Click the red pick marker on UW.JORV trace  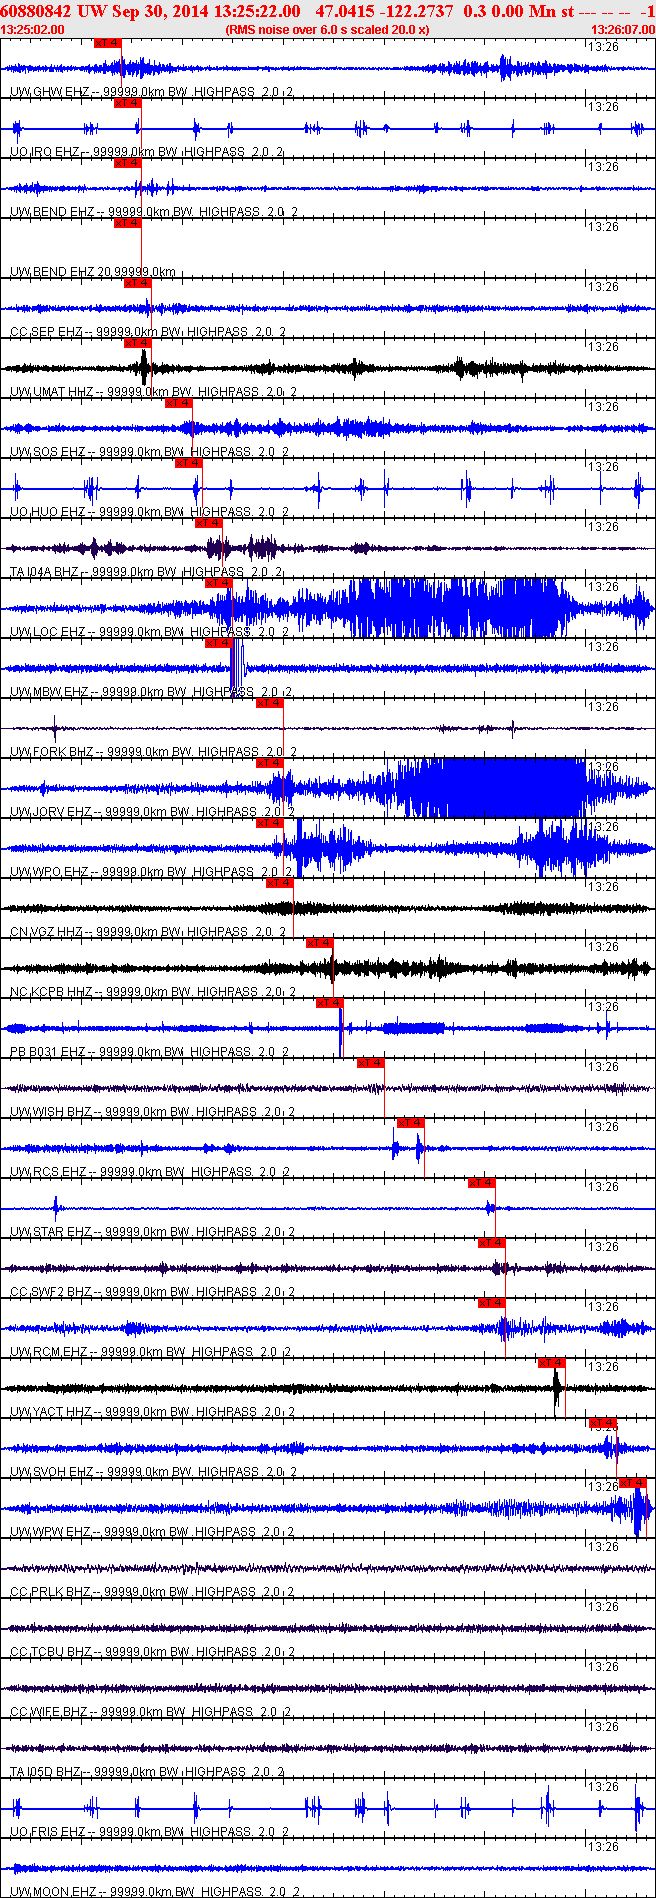[269, 763]
